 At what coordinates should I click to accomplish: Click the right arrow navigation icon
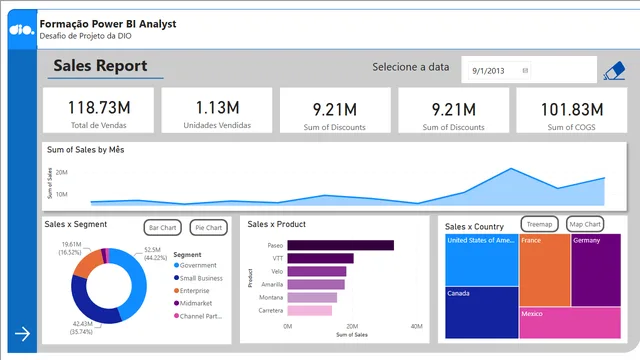pyautogui.click(x=22, y=333)
